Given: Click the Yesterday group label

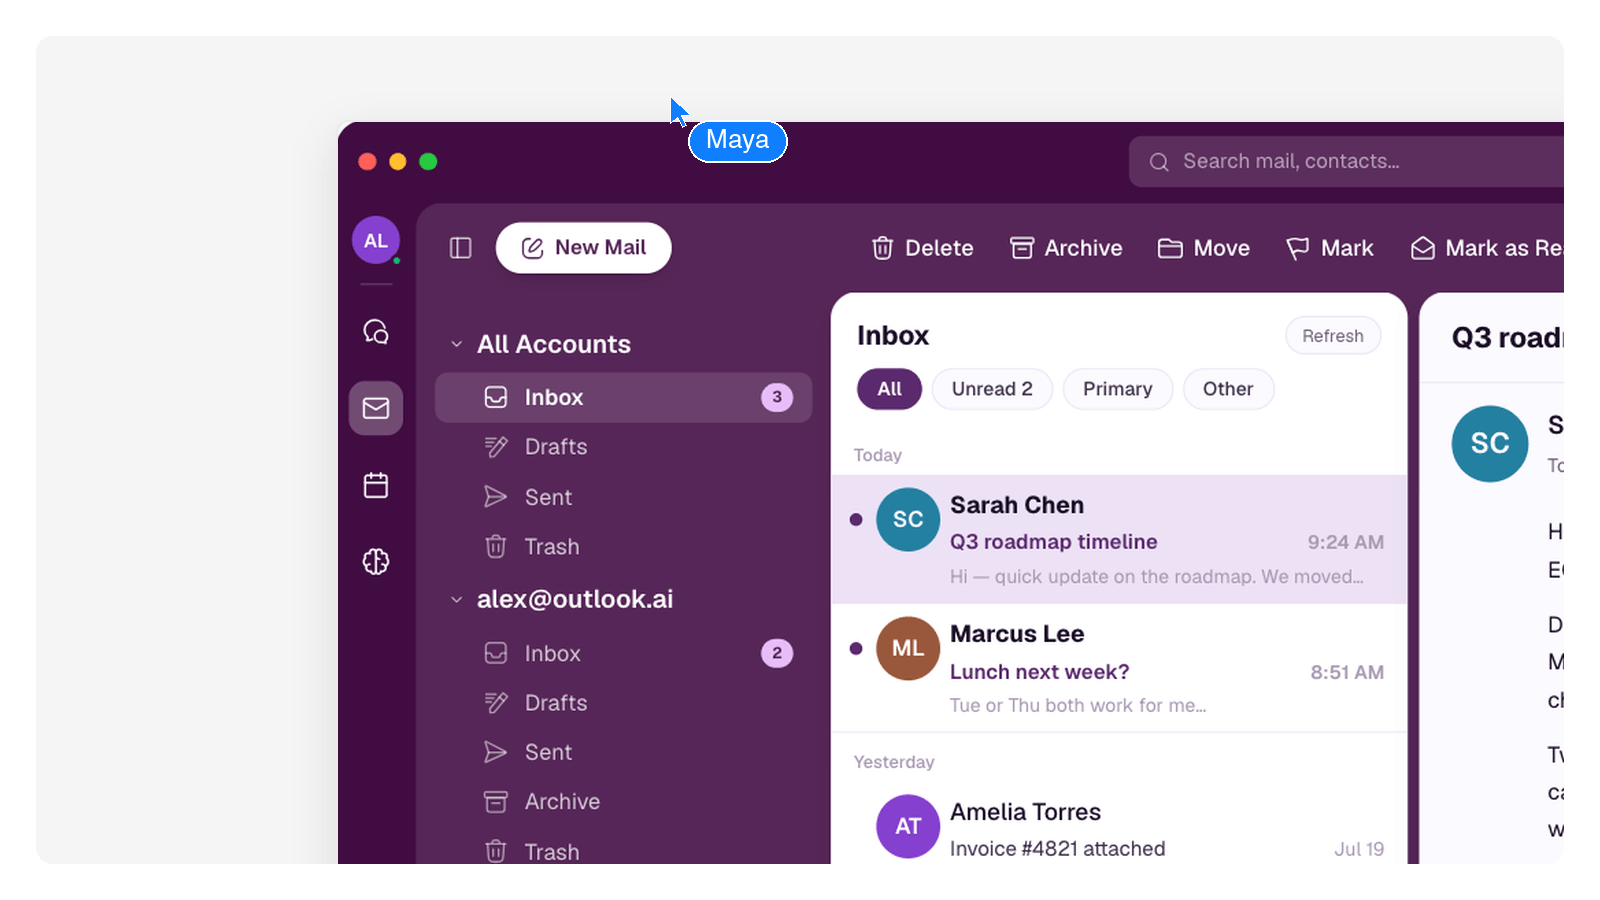Looking at the screenshot, I should (x=894, y=762).
